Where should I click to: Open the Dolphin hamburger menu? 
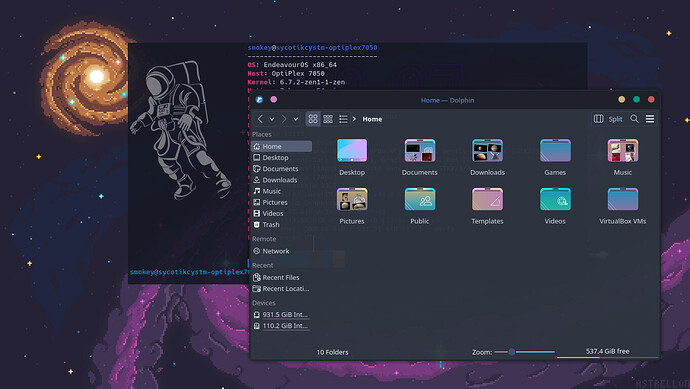pos(650,119)
